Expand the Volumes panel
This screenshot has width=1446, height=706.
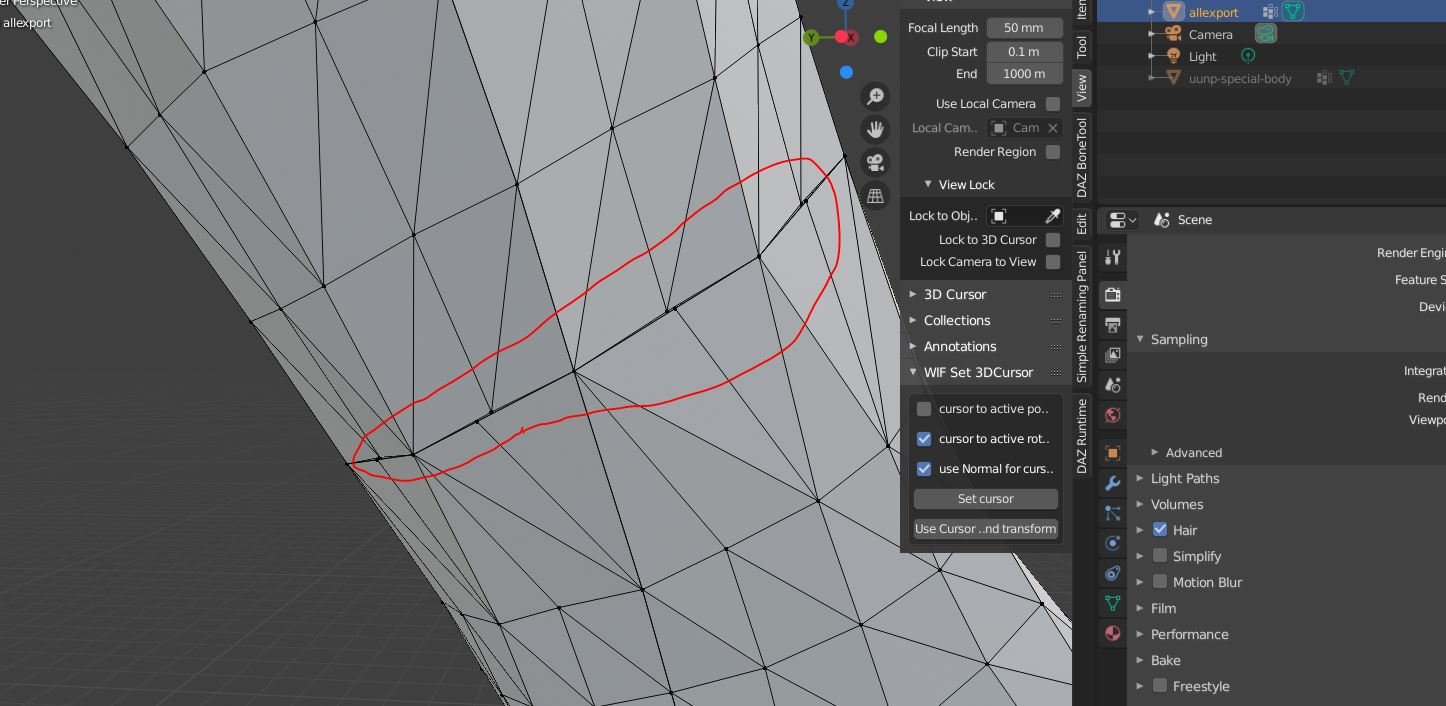(1140, 504)
